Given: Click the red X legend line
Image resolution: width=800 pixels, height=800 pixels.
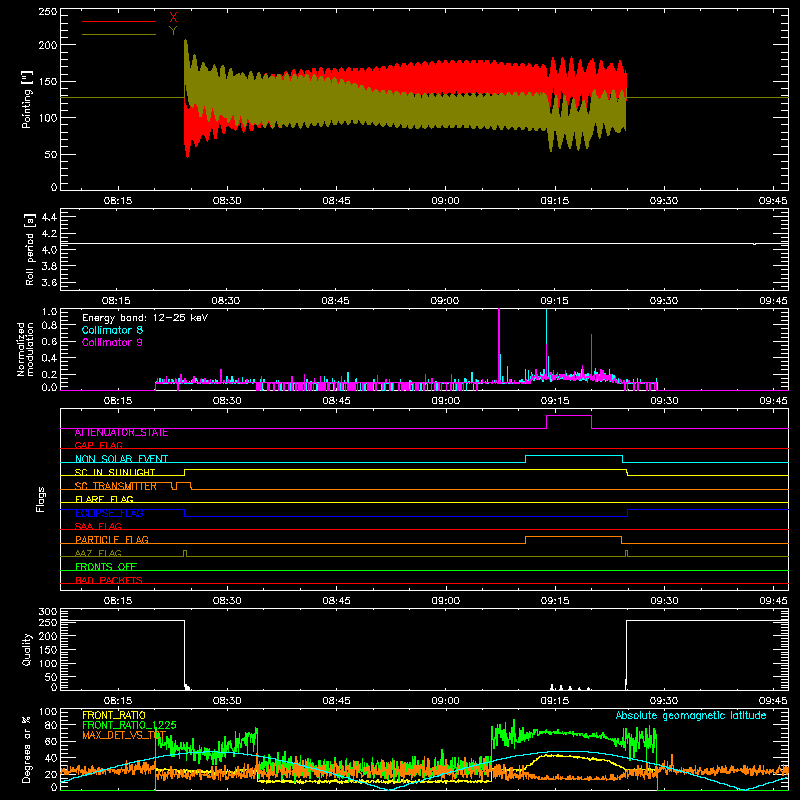Looking at the screenshot, I should click(x=119, y=21).
